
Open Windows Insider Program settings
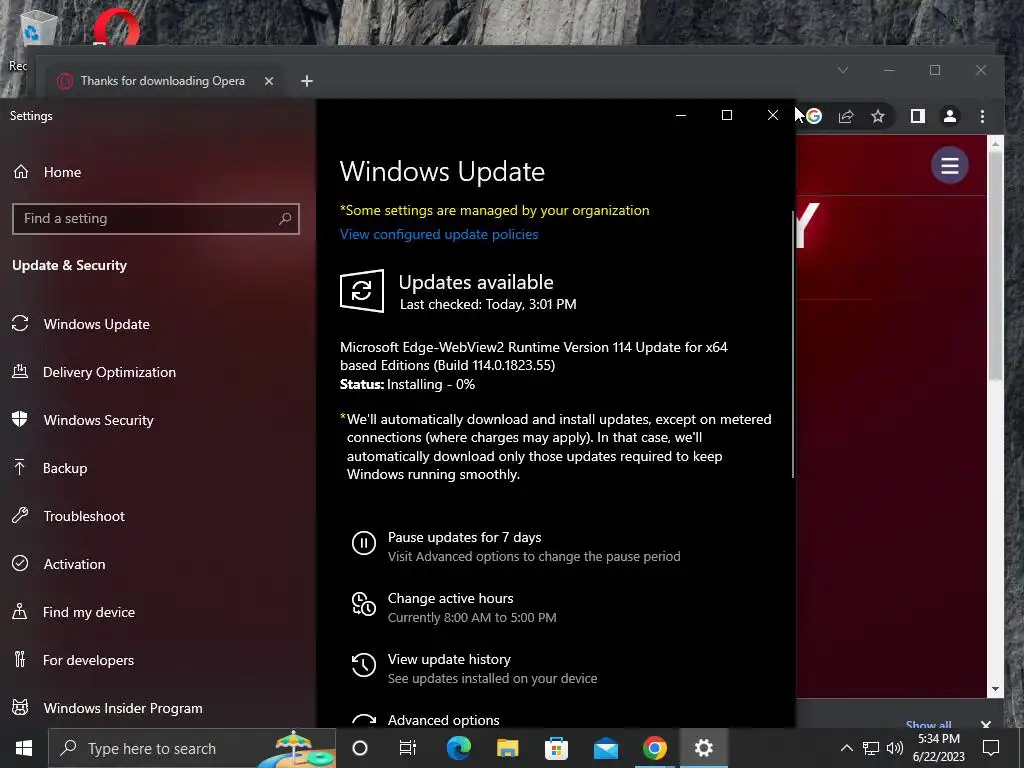pyautogui.click(x=123, y=709)
